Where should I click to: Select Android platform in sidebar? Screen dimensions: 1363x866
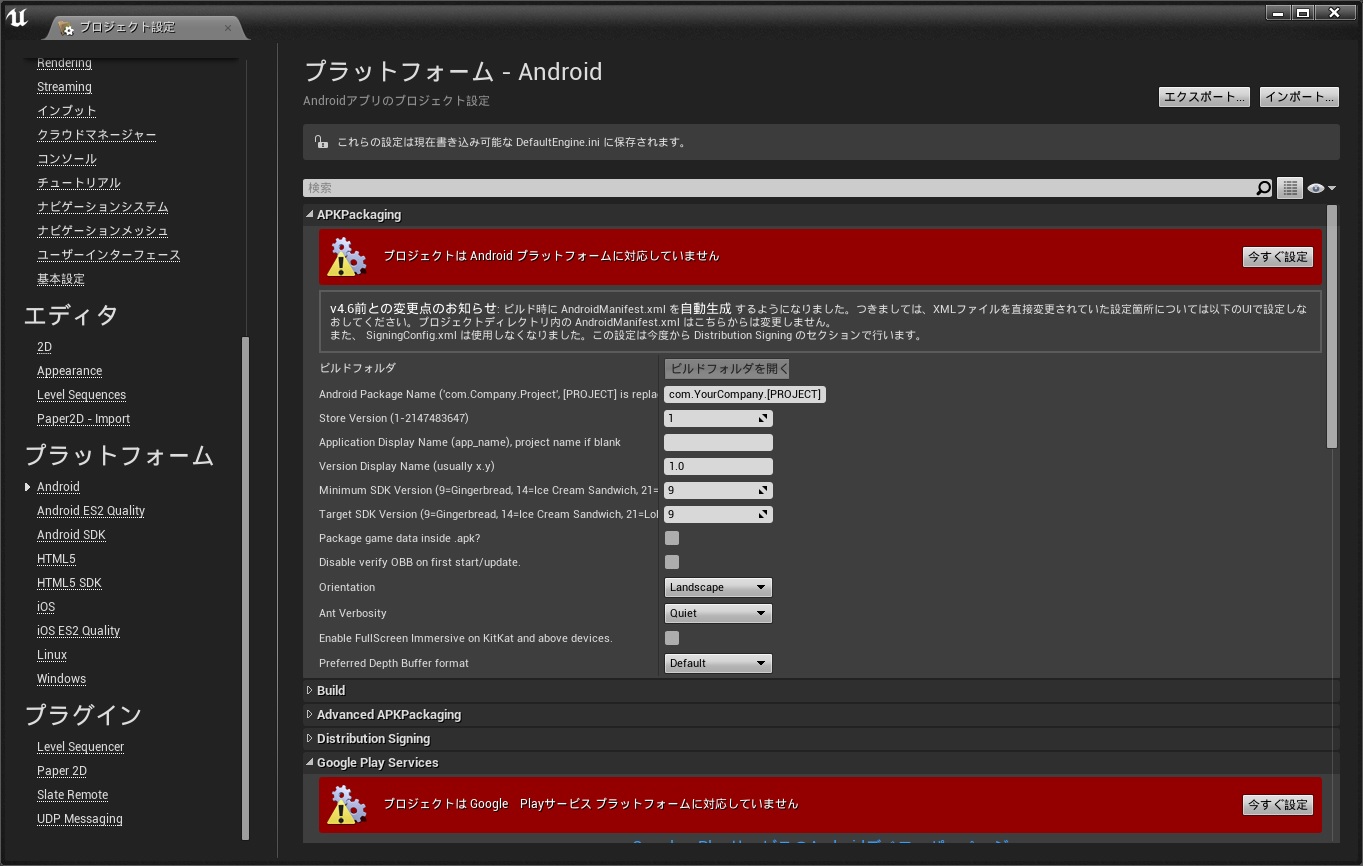(x=58, y=487)
